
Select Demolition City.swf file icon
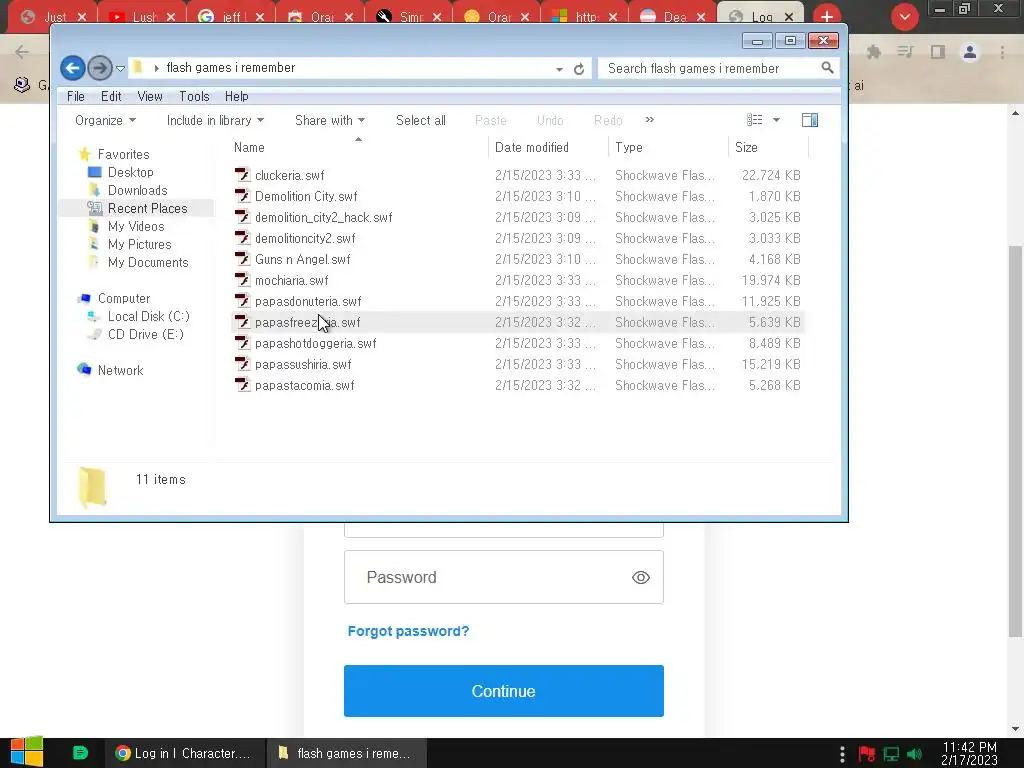[242, 196]
